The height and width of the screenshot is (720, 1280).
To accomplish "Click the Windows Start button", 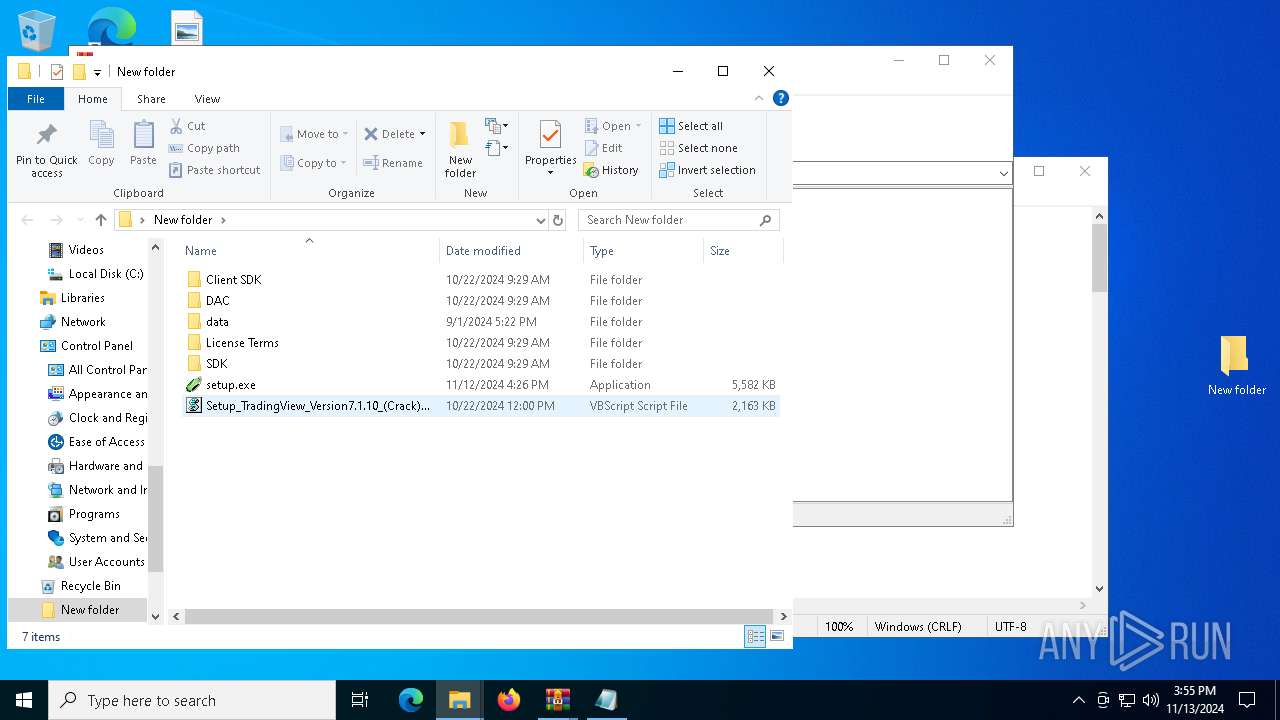I will click(x=24, y=700).
